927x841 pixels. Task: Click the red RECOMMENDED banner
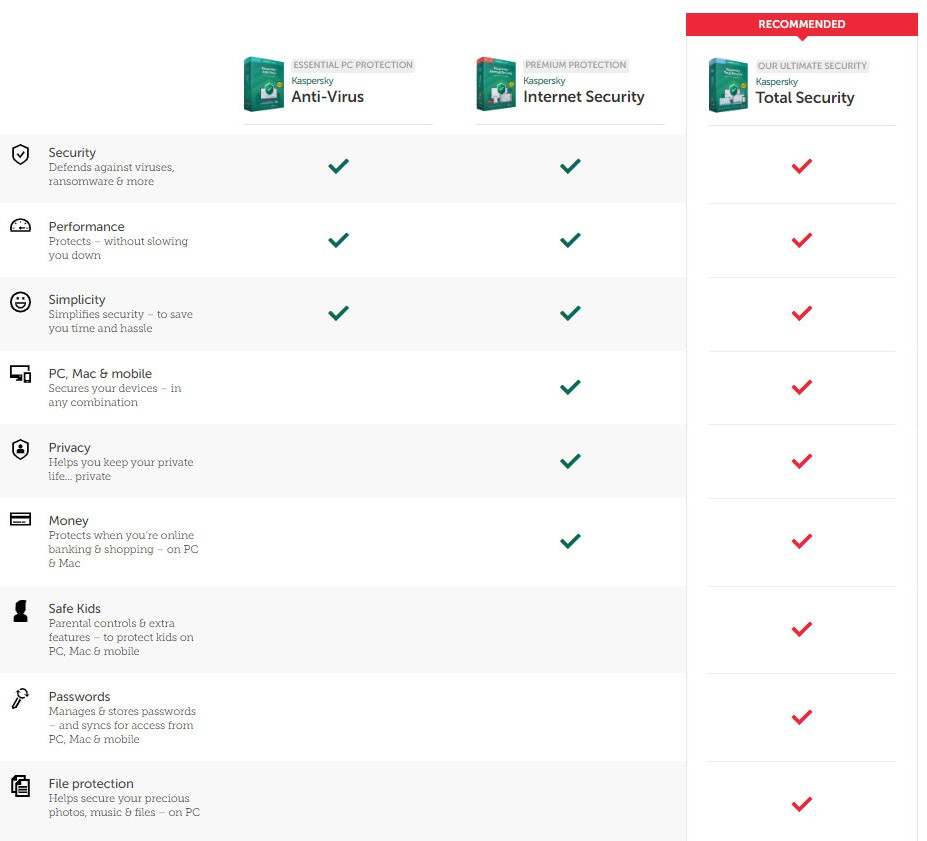[x=801, y=24]
